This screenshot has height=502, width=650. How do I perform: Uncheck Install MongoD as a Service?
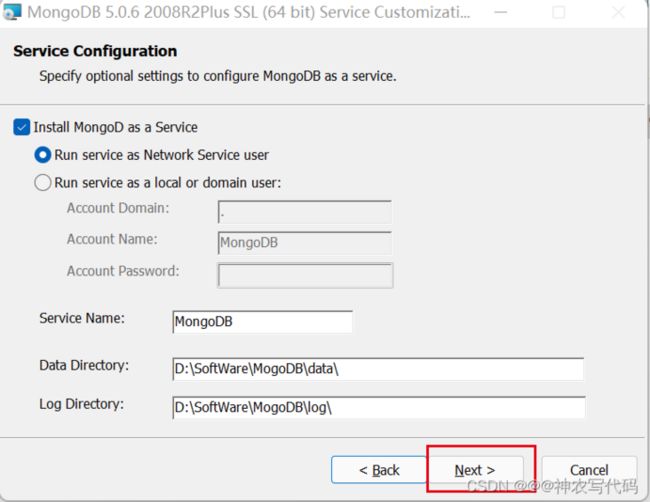point(22,127)
